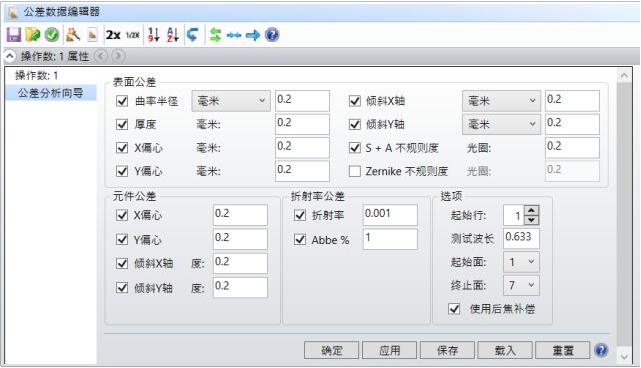Click the 厚度 value field
Screen dimensions: 641x368
click(x=302, y=124)
